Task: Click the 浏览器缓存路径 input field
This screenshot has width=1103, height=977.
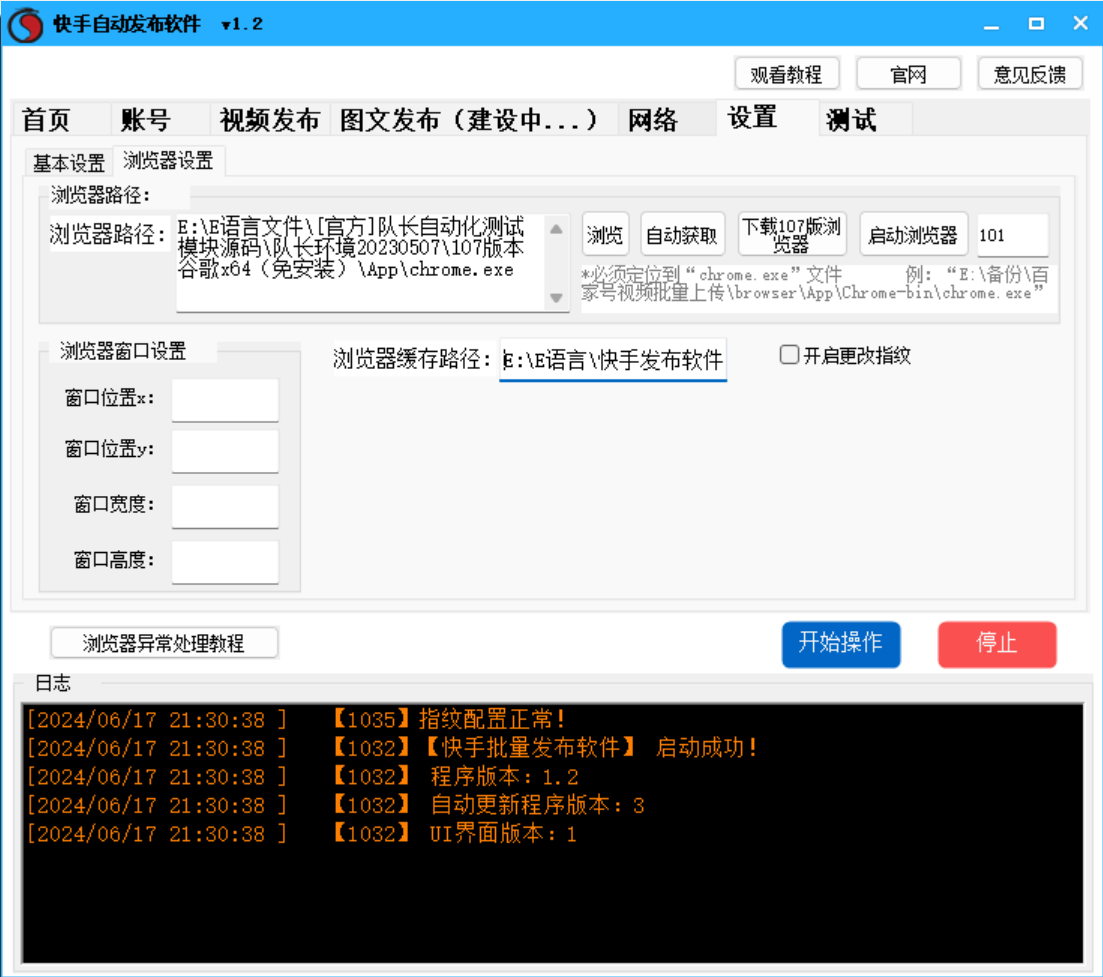Action: coord(613,360)
